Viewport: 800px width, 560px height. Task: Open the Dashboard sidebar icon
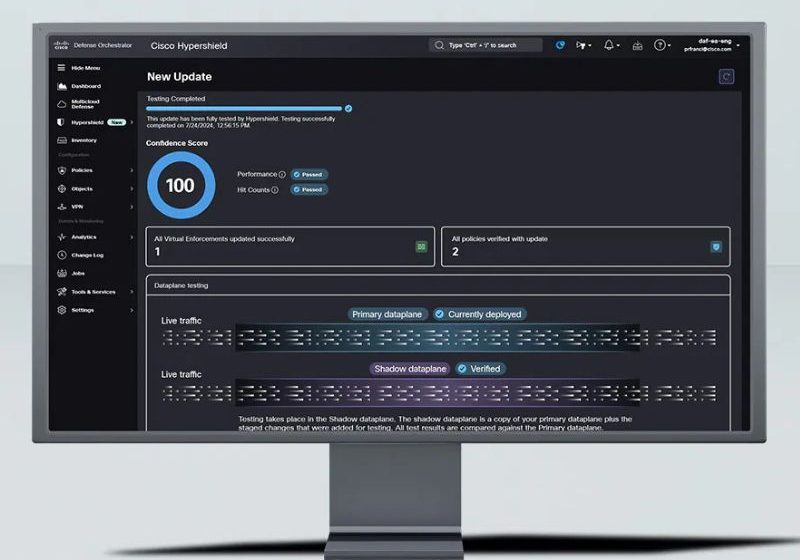(62, 86)
